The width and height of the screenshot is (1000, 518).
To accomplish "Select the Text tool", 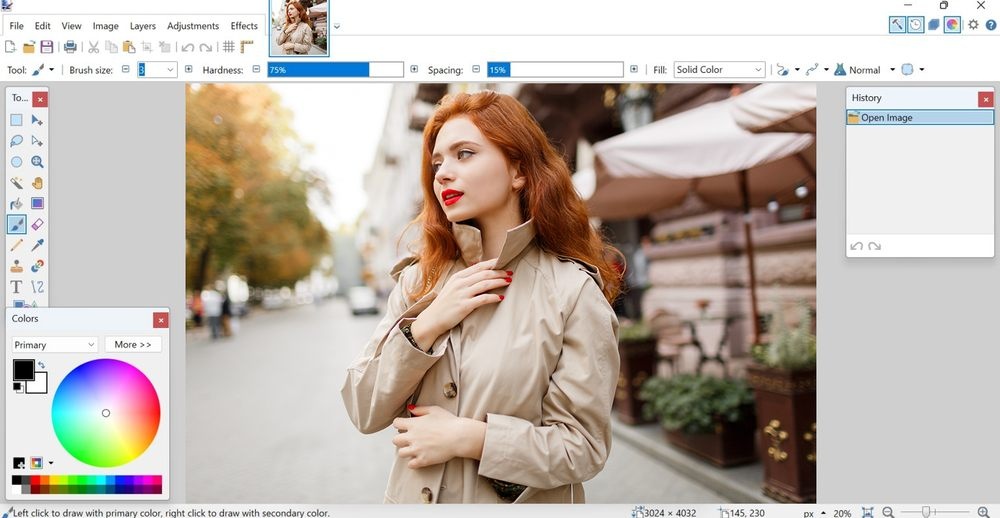I will coord(17,288).
